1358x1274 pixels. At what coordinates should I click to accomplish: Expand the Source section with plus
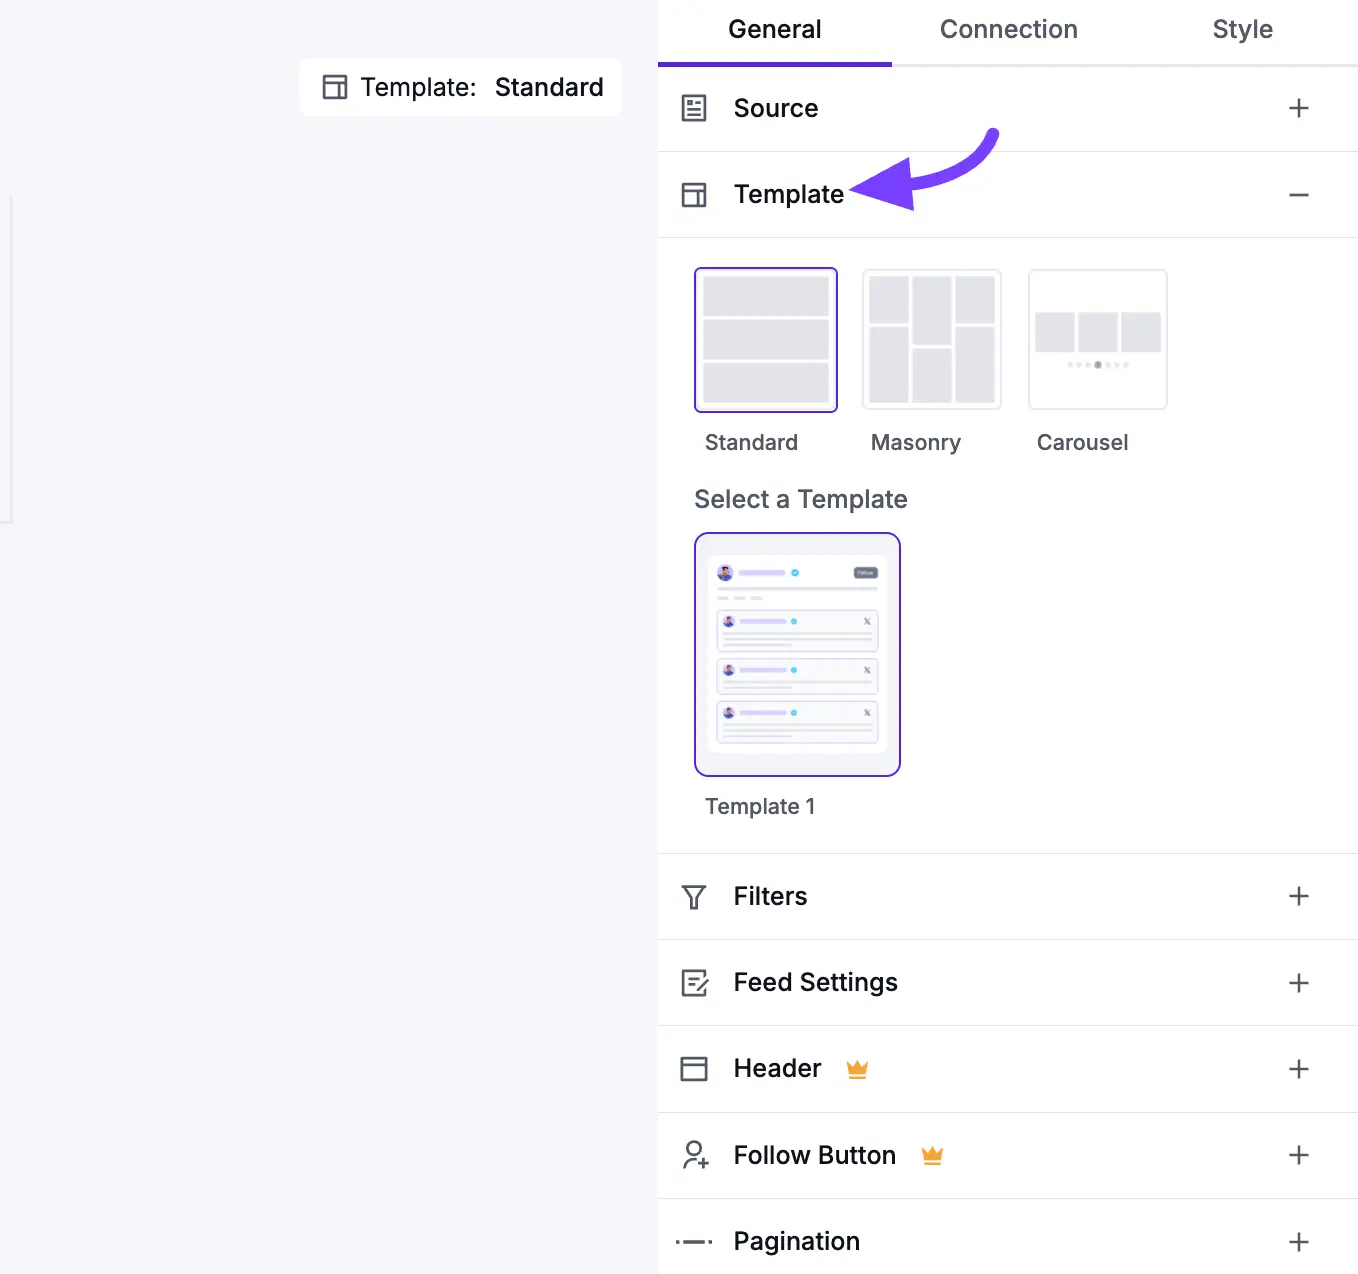pos(1298,108)
